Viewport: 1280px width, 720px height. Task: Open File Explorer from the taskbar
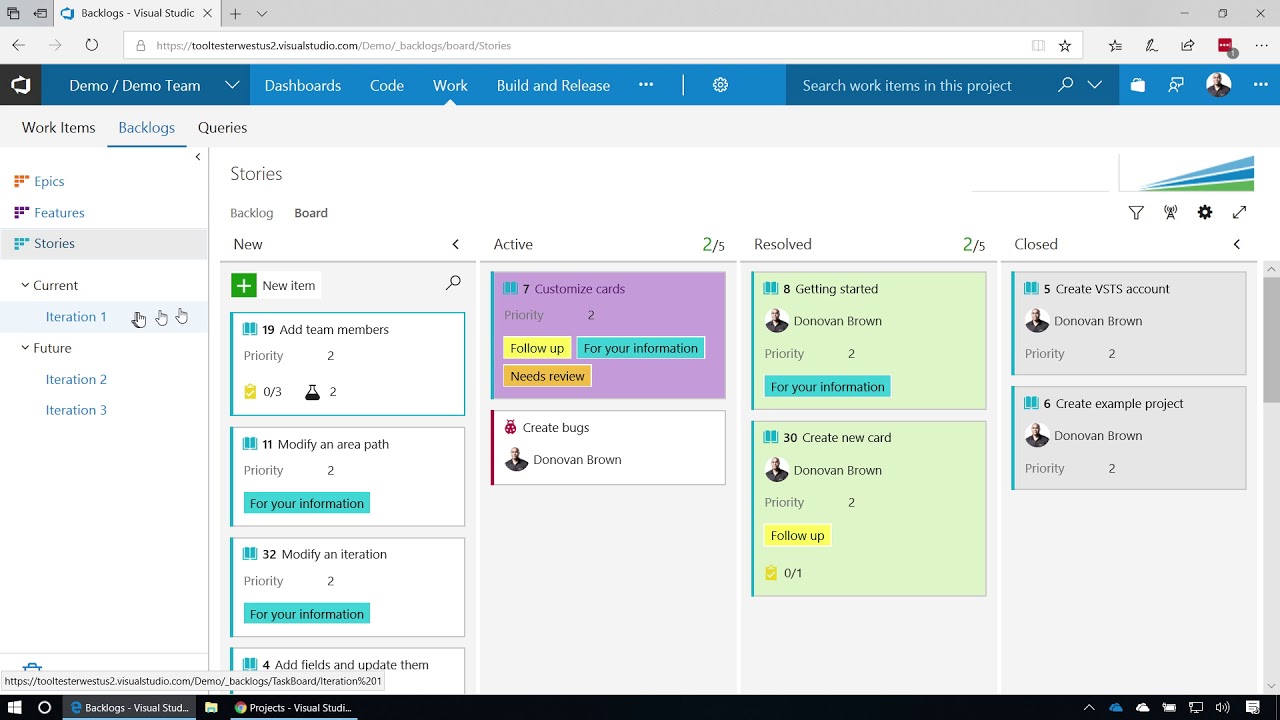point(211,707)
